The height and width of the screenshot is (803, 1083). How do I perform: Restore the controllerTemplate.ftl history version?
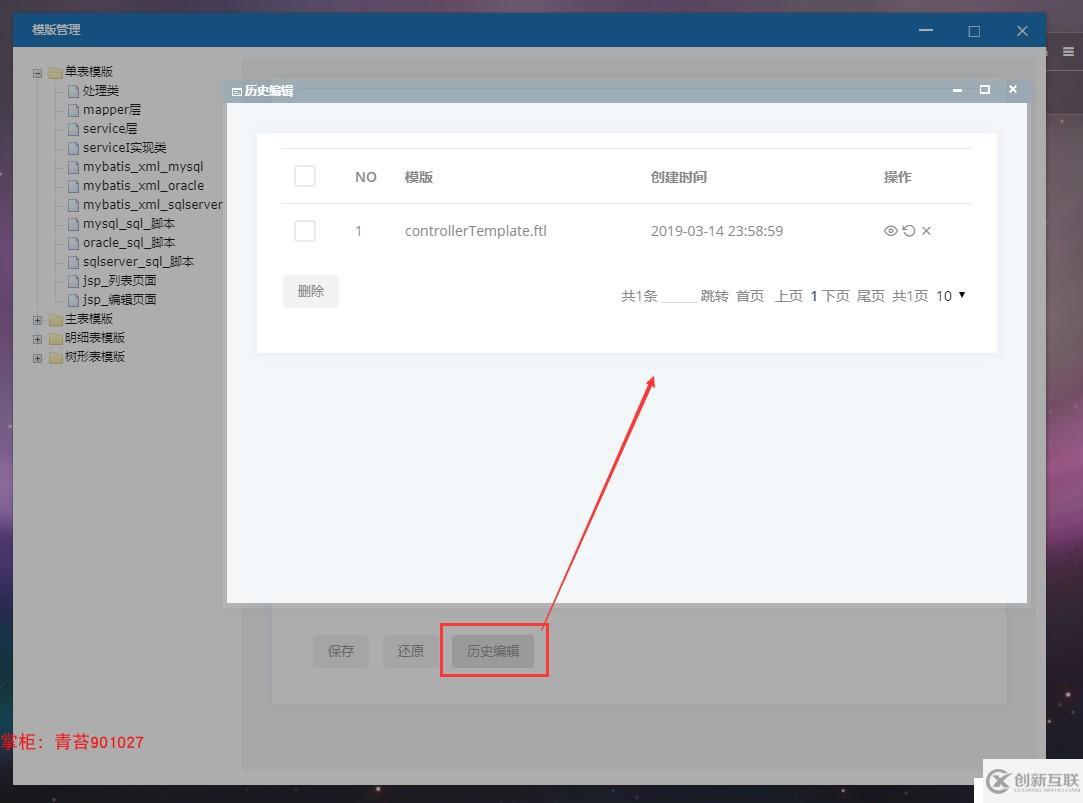click(909, 231)
